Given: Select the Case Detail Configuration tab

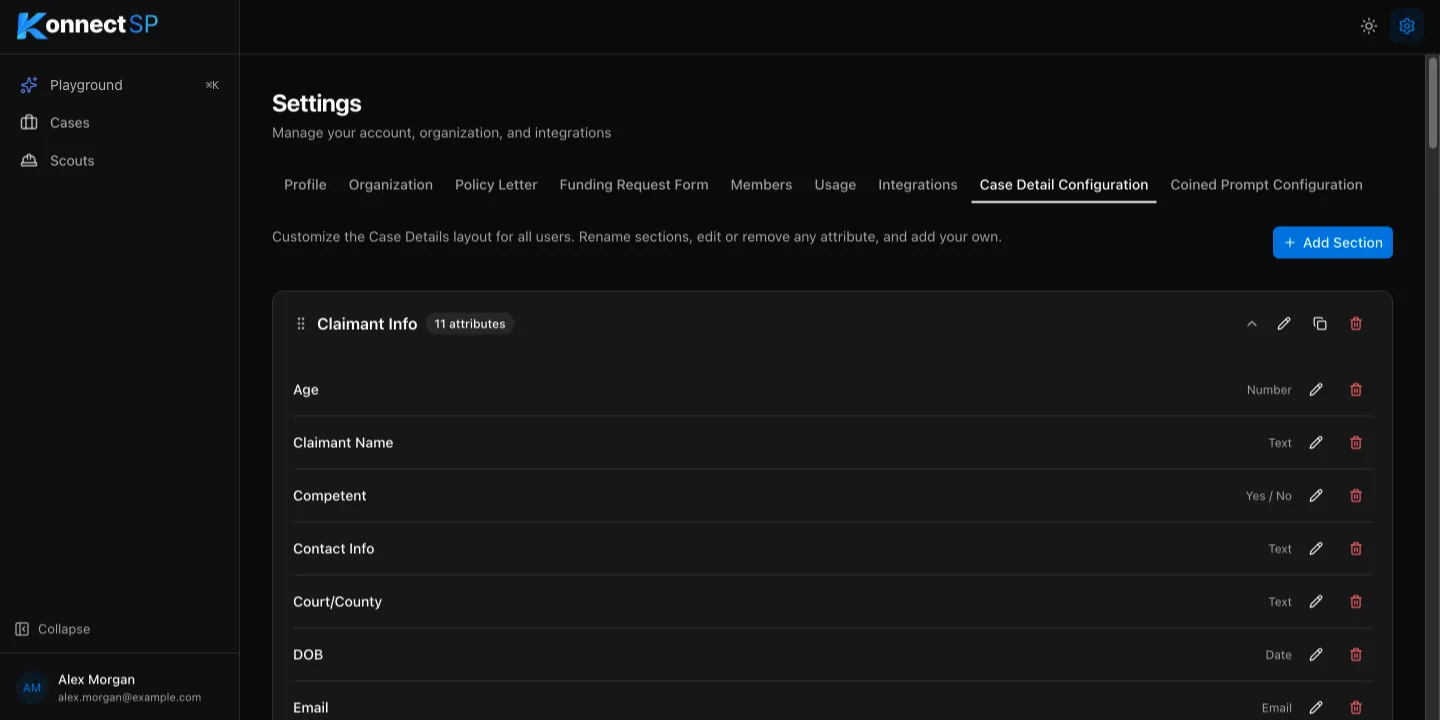Looking at the screenshot, I should [x=1064, y=185].
